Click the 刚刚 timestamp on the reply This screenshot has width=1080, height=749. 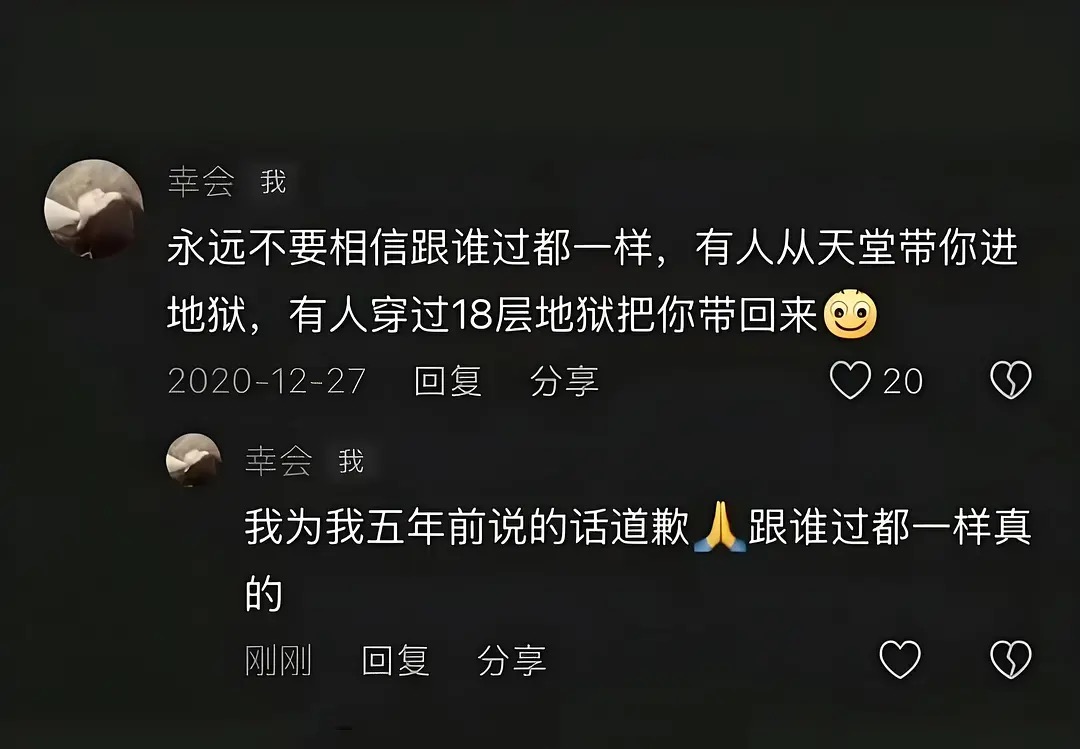(x=278, y=661)
